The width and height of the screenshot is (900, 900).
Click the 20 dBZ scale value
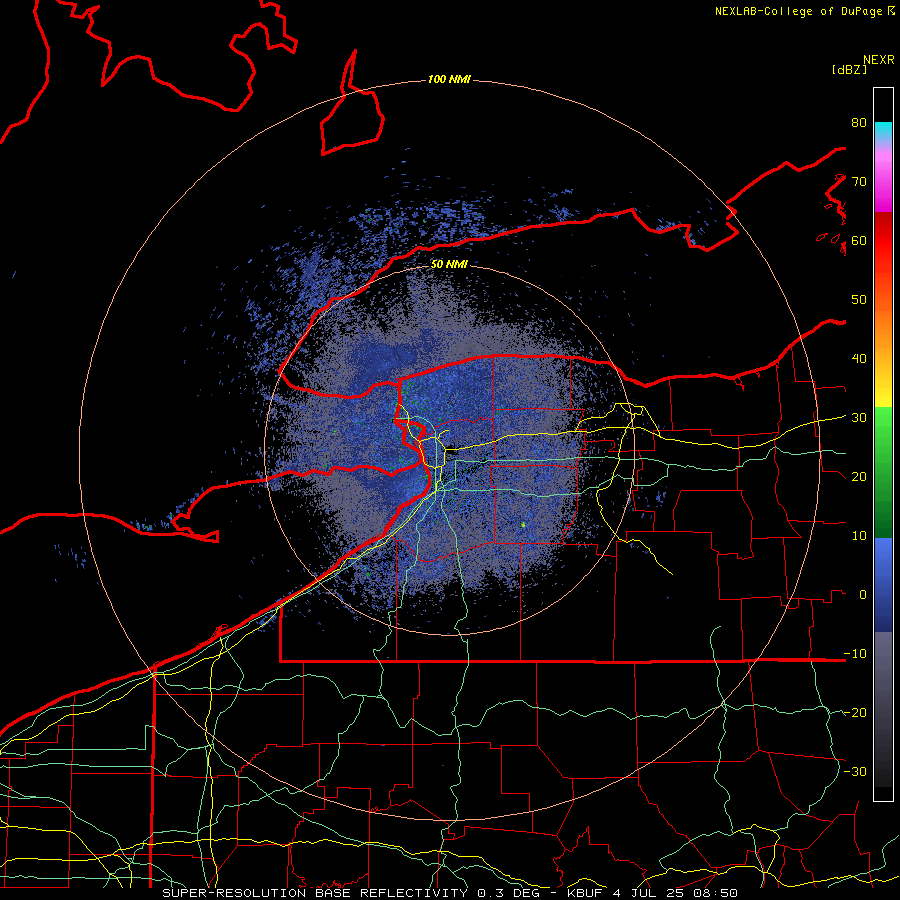click(x=859, y=476)
